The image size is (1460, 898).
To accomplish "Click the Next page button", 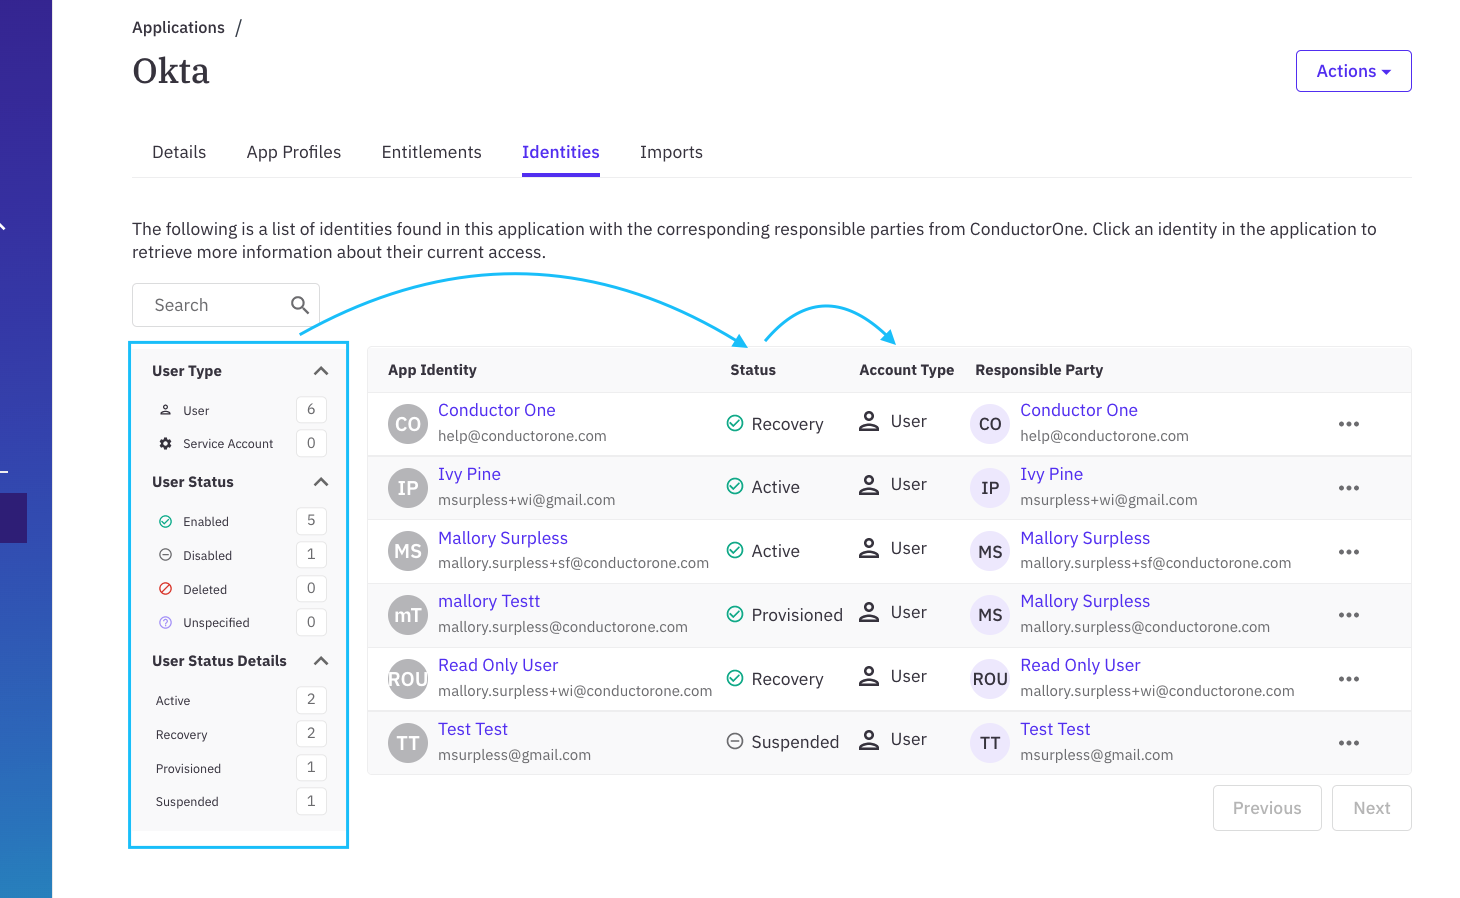I will pyautogui.click(x=1371, y=808).
